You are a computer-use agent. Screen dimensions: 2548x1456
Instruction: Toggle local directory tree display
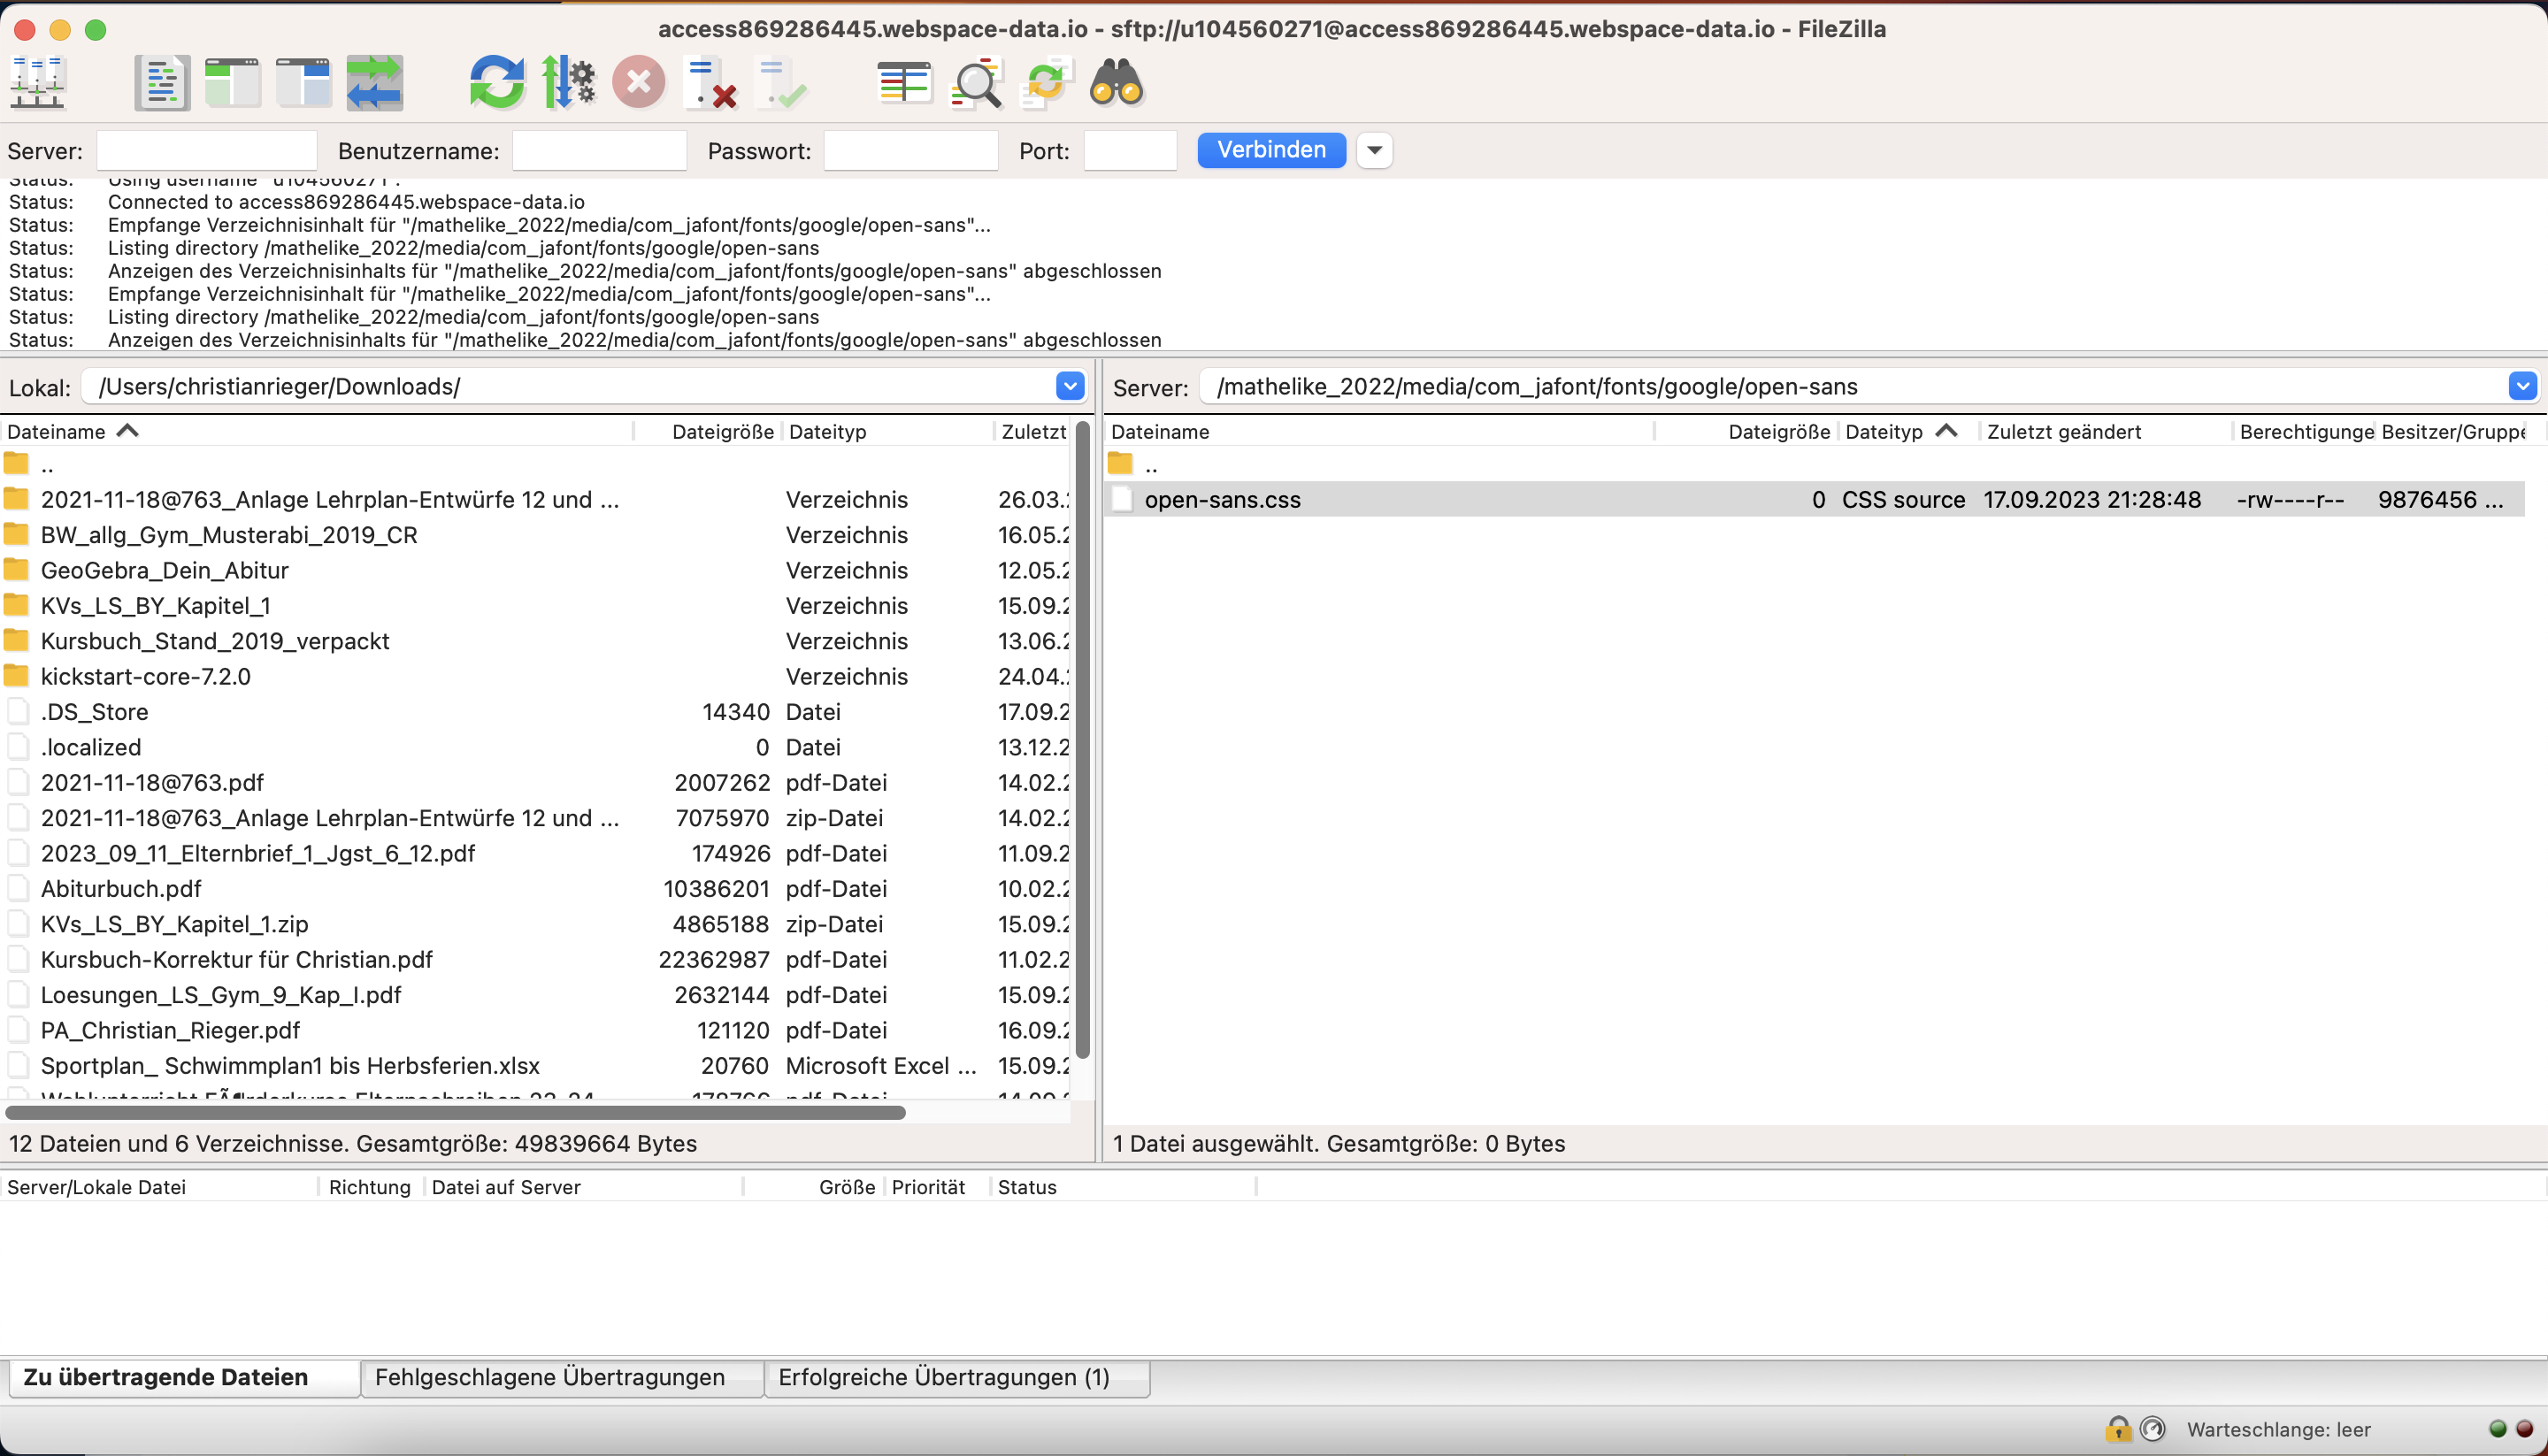[x=232, y=83]
